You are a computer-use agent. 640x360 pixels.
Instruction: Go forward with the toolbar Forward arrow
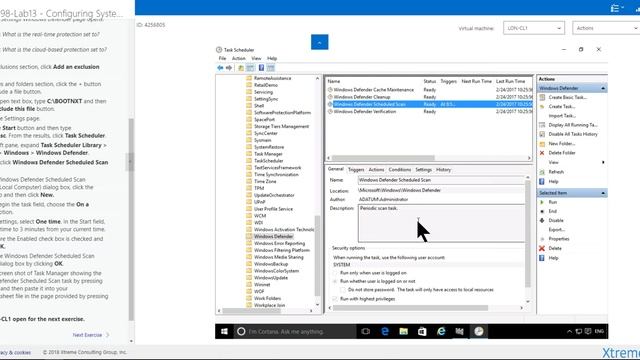pos(229,68)
